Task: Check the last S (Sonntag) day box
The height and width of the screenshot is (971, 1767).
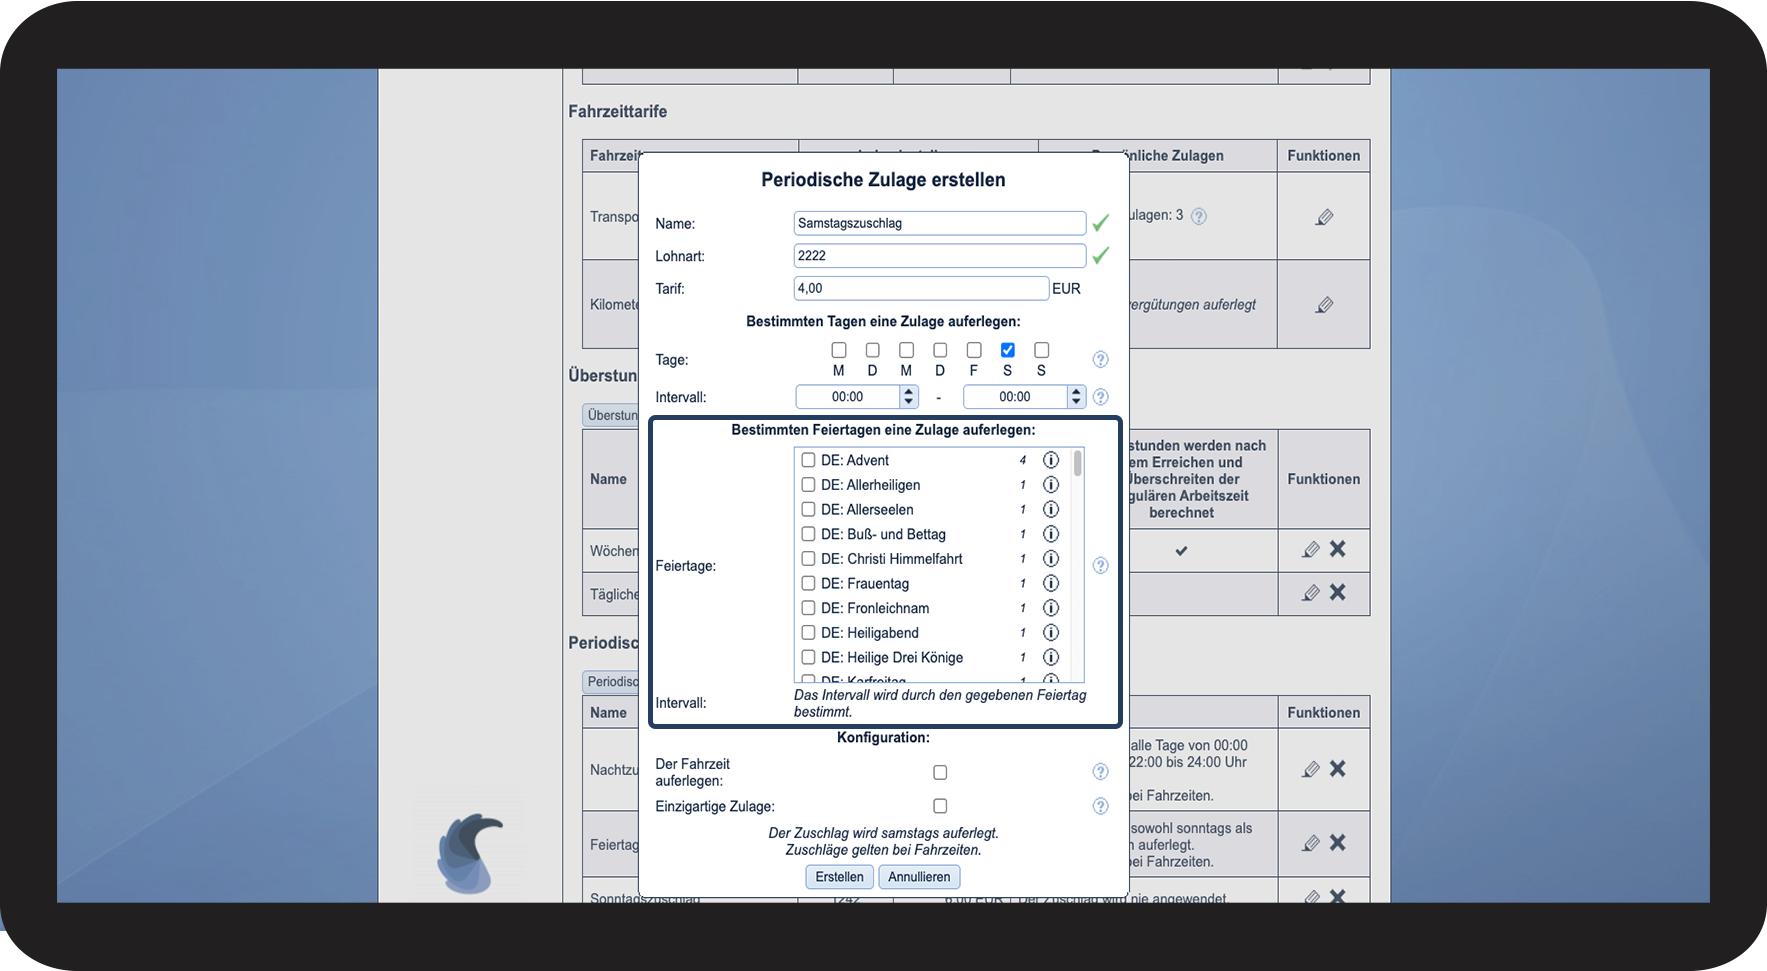Action: tap(1042, 350)
